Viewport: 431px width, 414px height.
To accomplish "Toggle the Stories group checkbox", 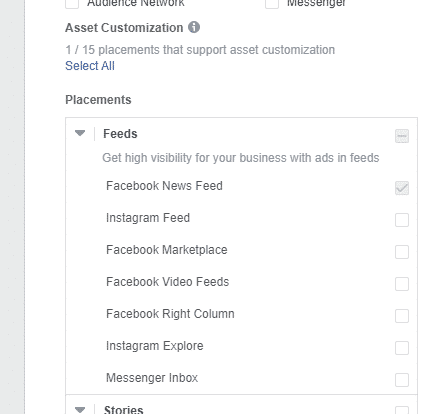I will (402, 410).
